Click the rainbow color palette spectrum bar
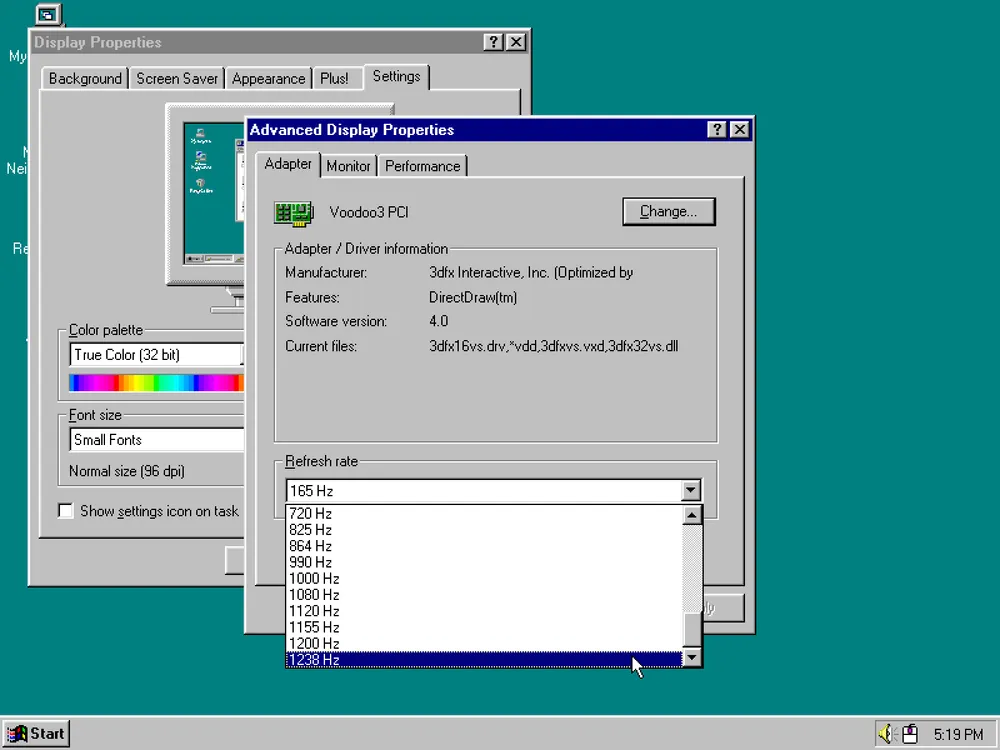 click(155, 382)
